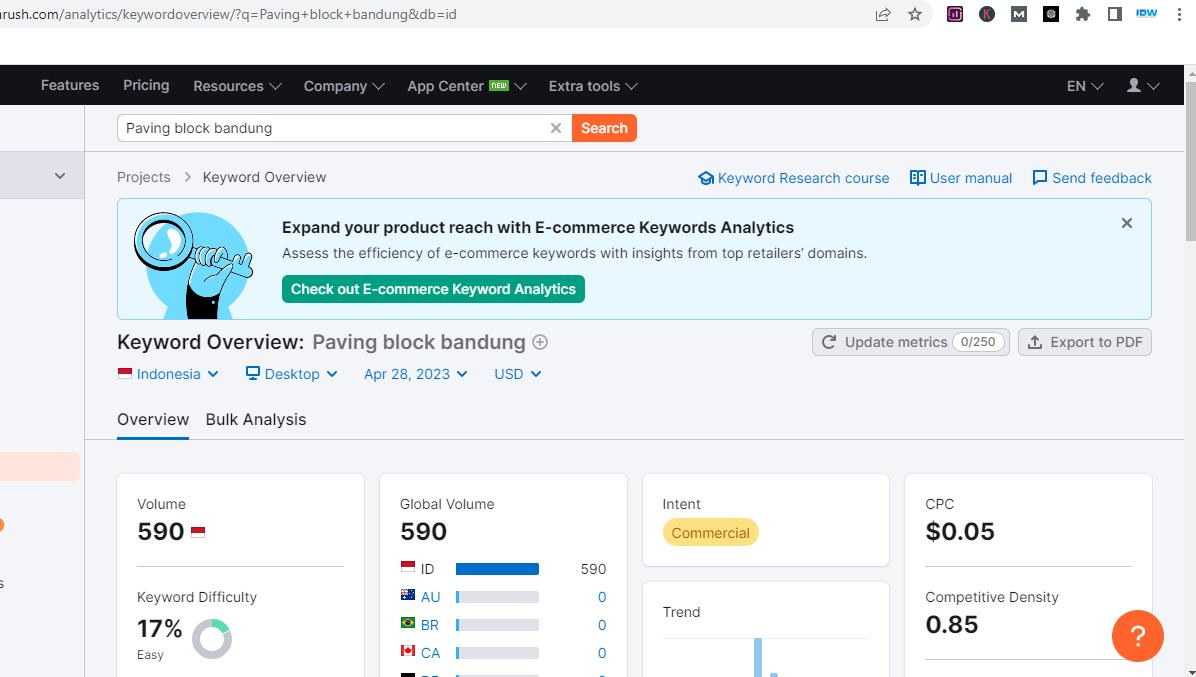
Task: Click the Trend chart label
Action: [x=681, y=612]
